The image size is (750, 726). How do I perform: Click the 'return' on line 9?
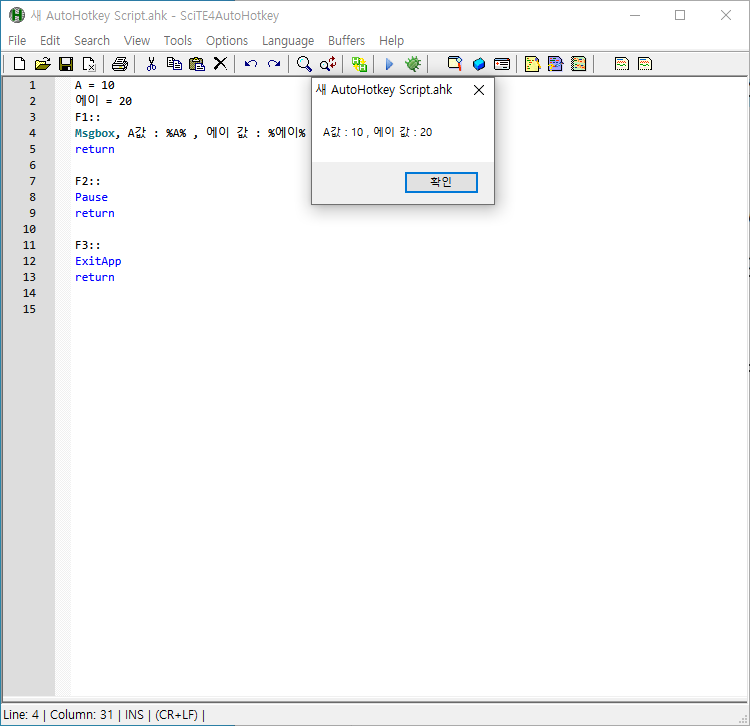(95, 213)
